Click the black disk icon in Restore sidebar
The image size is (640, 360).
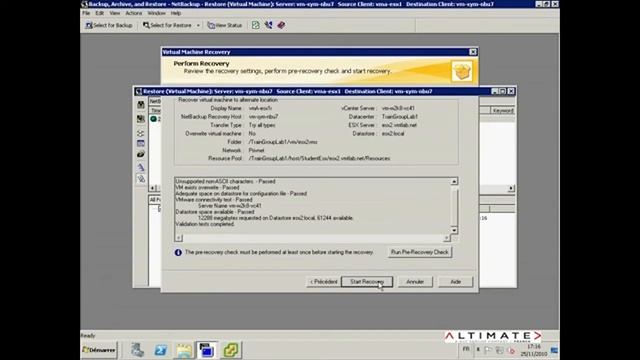[141, 154]
